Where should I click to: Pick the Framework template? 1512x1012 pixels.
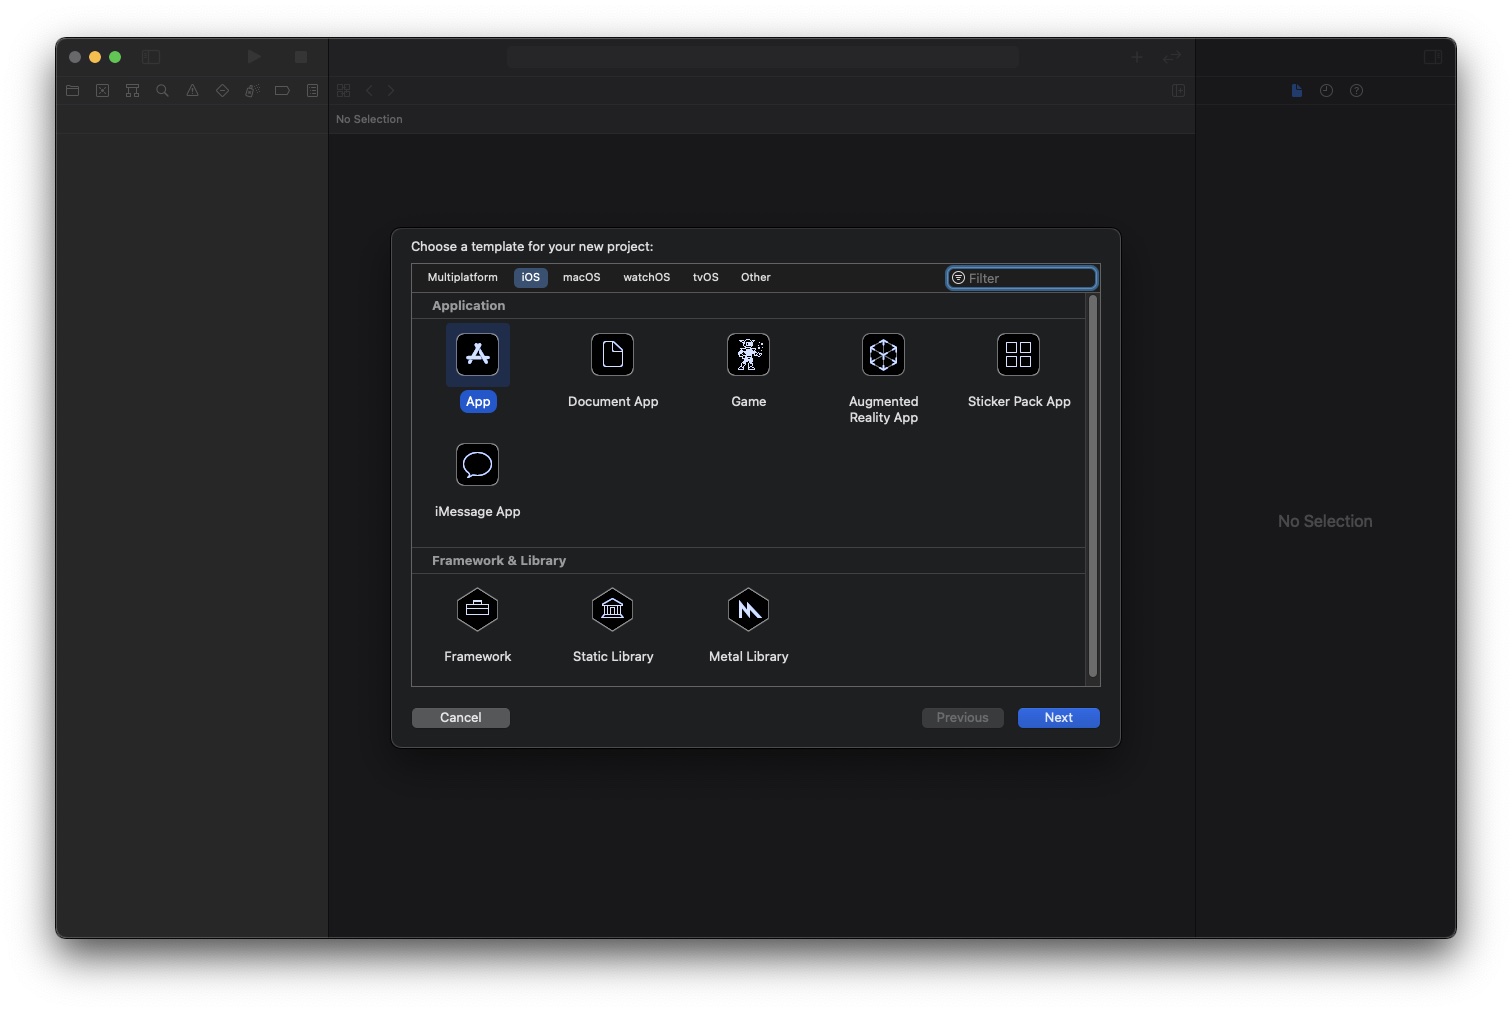point(478,609)
